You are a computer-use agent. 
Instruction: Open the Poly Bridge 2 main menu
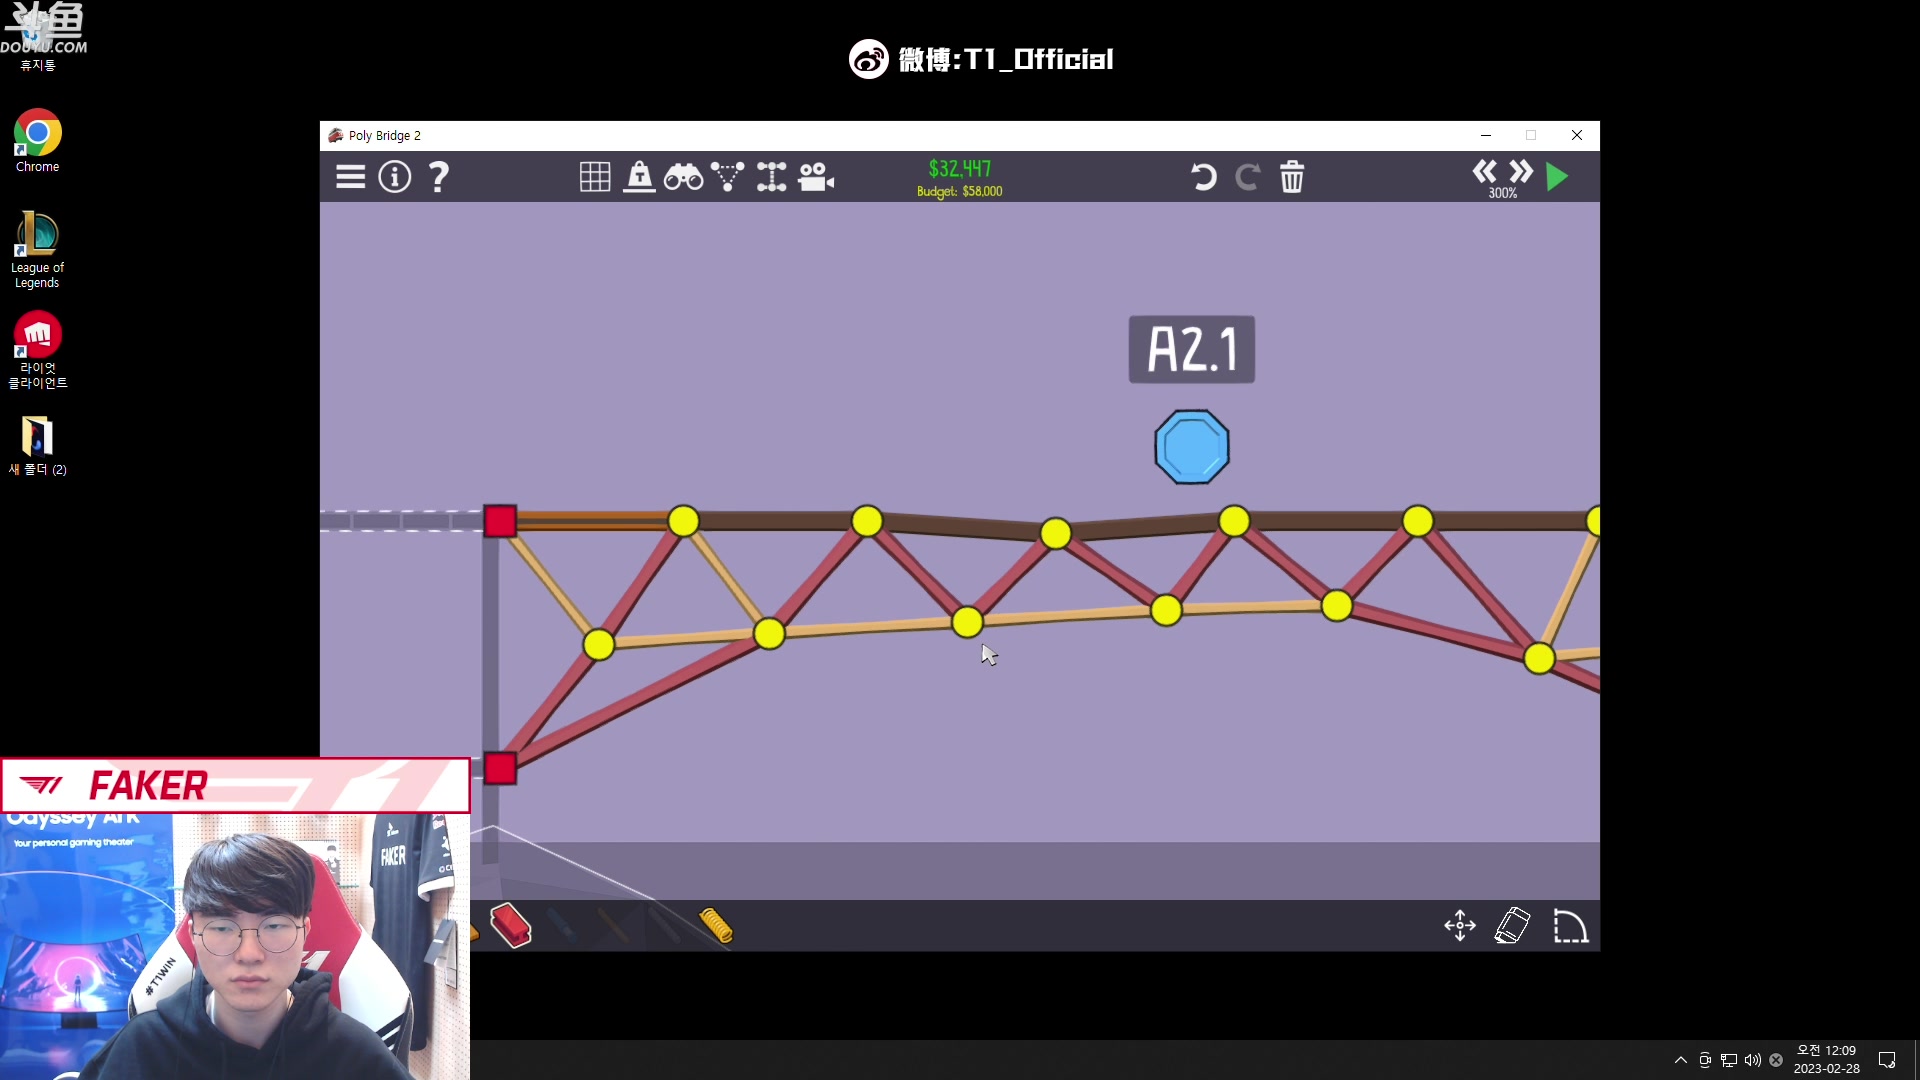coord(349,175)
